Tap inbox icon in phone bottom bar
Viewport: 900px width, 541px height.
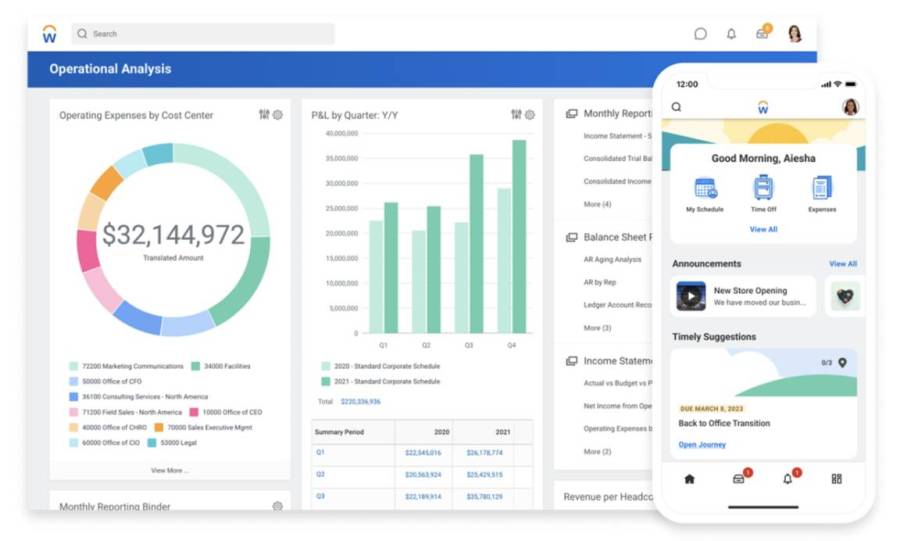741,477
